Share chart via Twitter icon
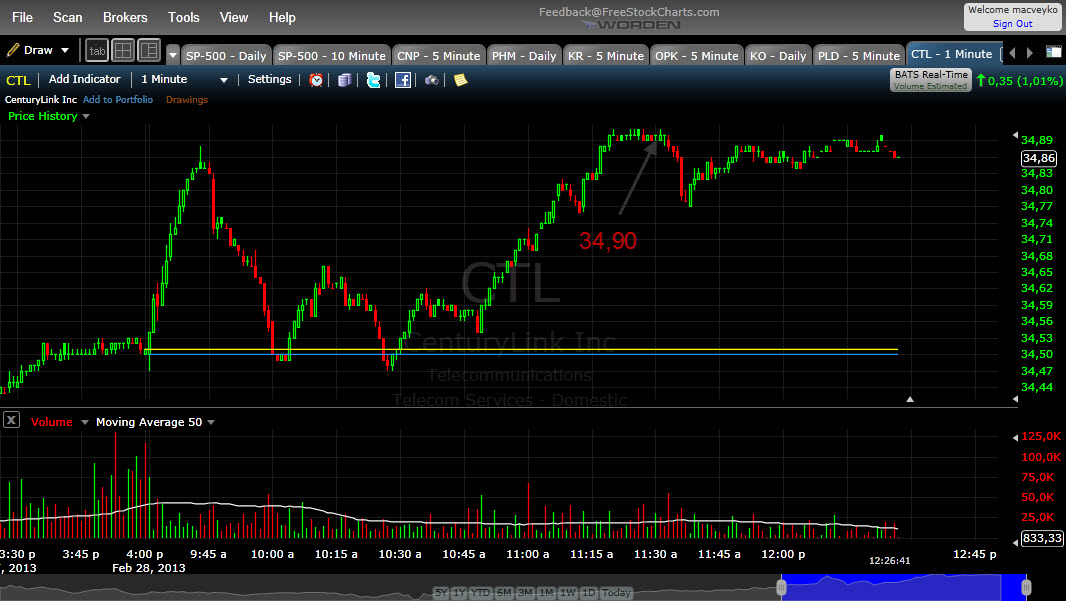The width and height of the screenshot is (1066, 601). point(373,80)
